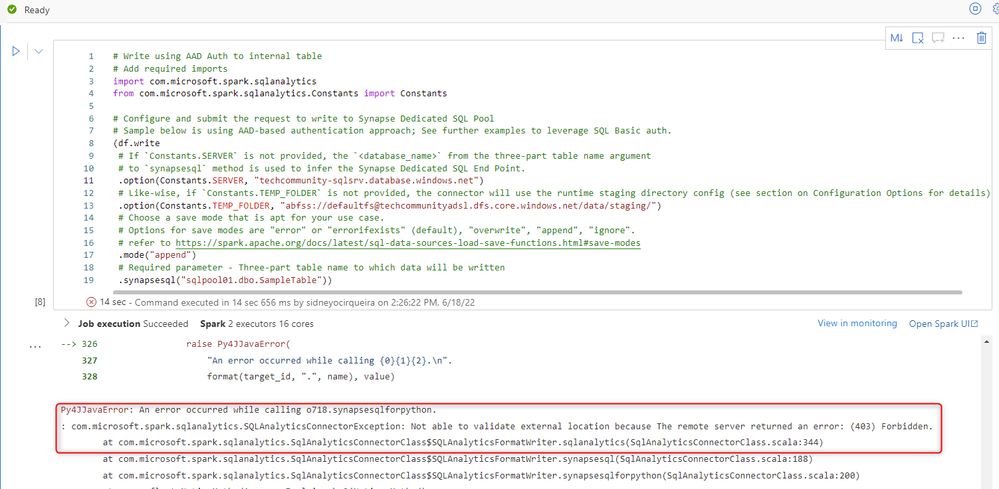
Task: Click the stop session icon at top right
Action: pyautogui.click(x=975, y=9)
